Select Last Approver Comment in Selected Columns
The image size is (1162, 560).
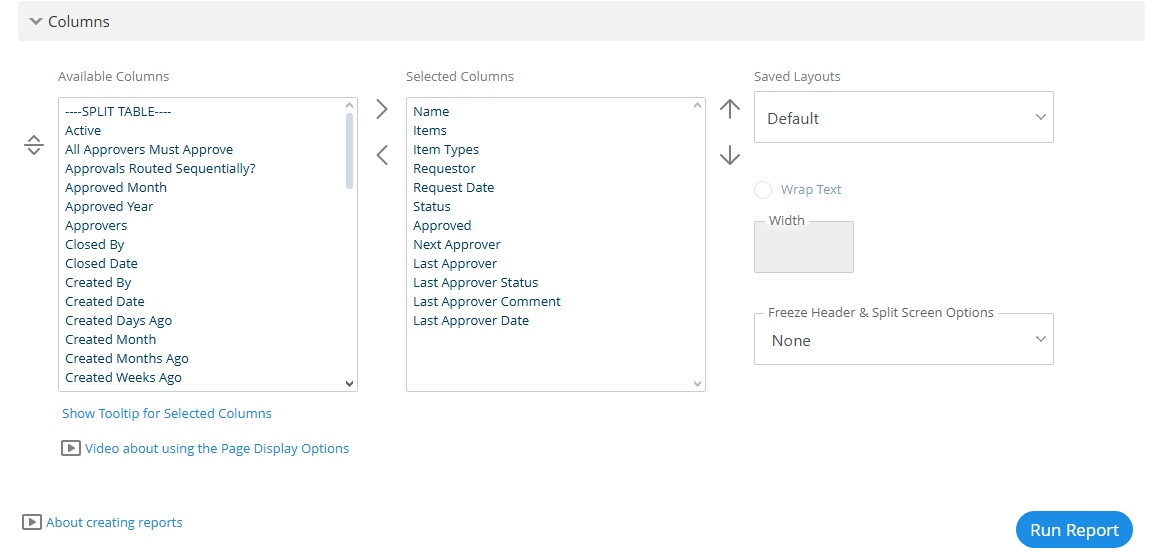coord(487,301)
